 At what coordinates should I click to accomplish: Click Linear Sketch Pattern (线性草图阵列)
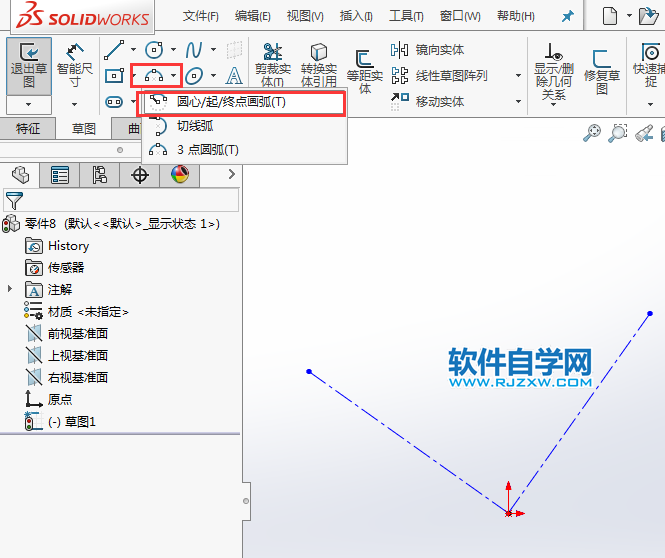coord(439,76)
